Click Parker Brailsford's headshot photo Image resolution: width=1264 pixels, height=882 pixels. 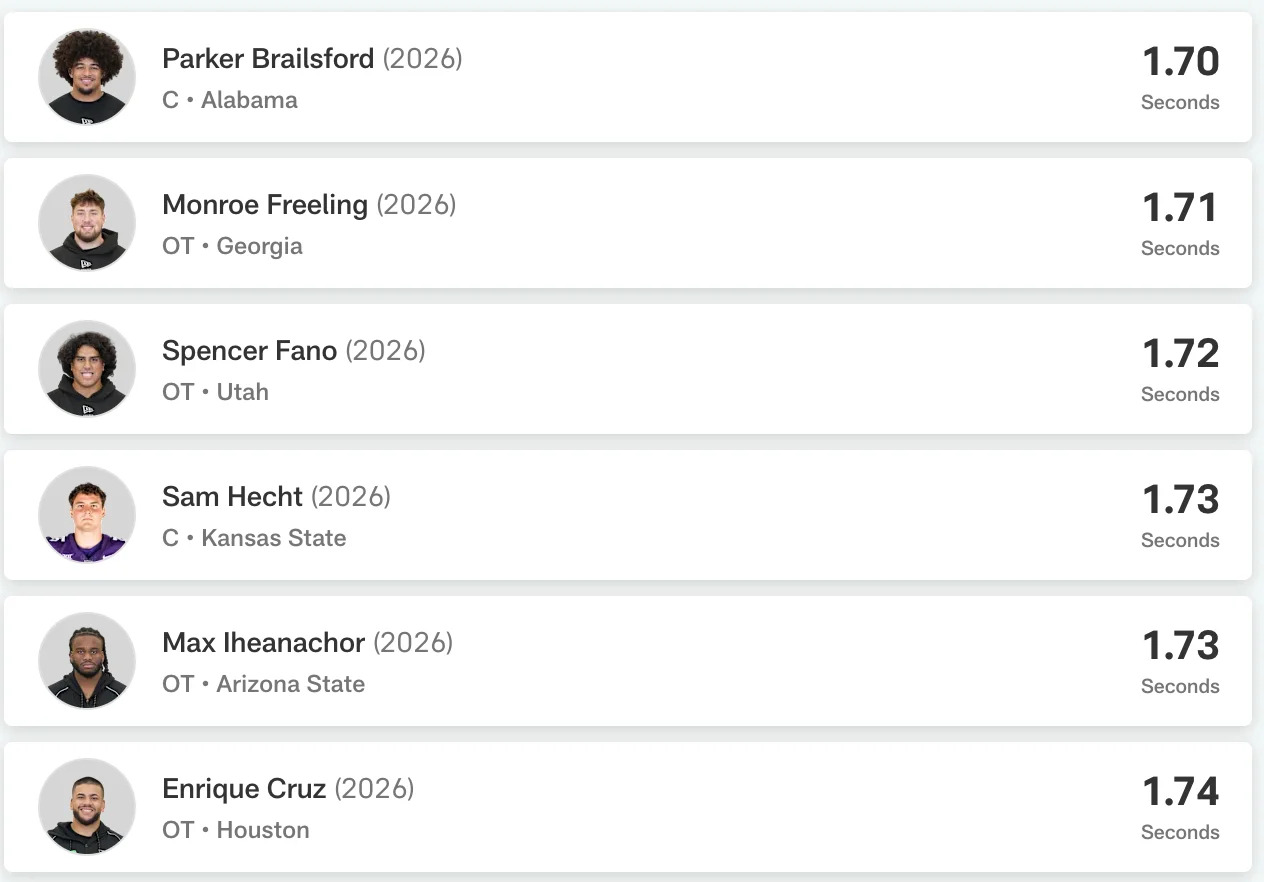pyautogui.click(x=87, y=77)
